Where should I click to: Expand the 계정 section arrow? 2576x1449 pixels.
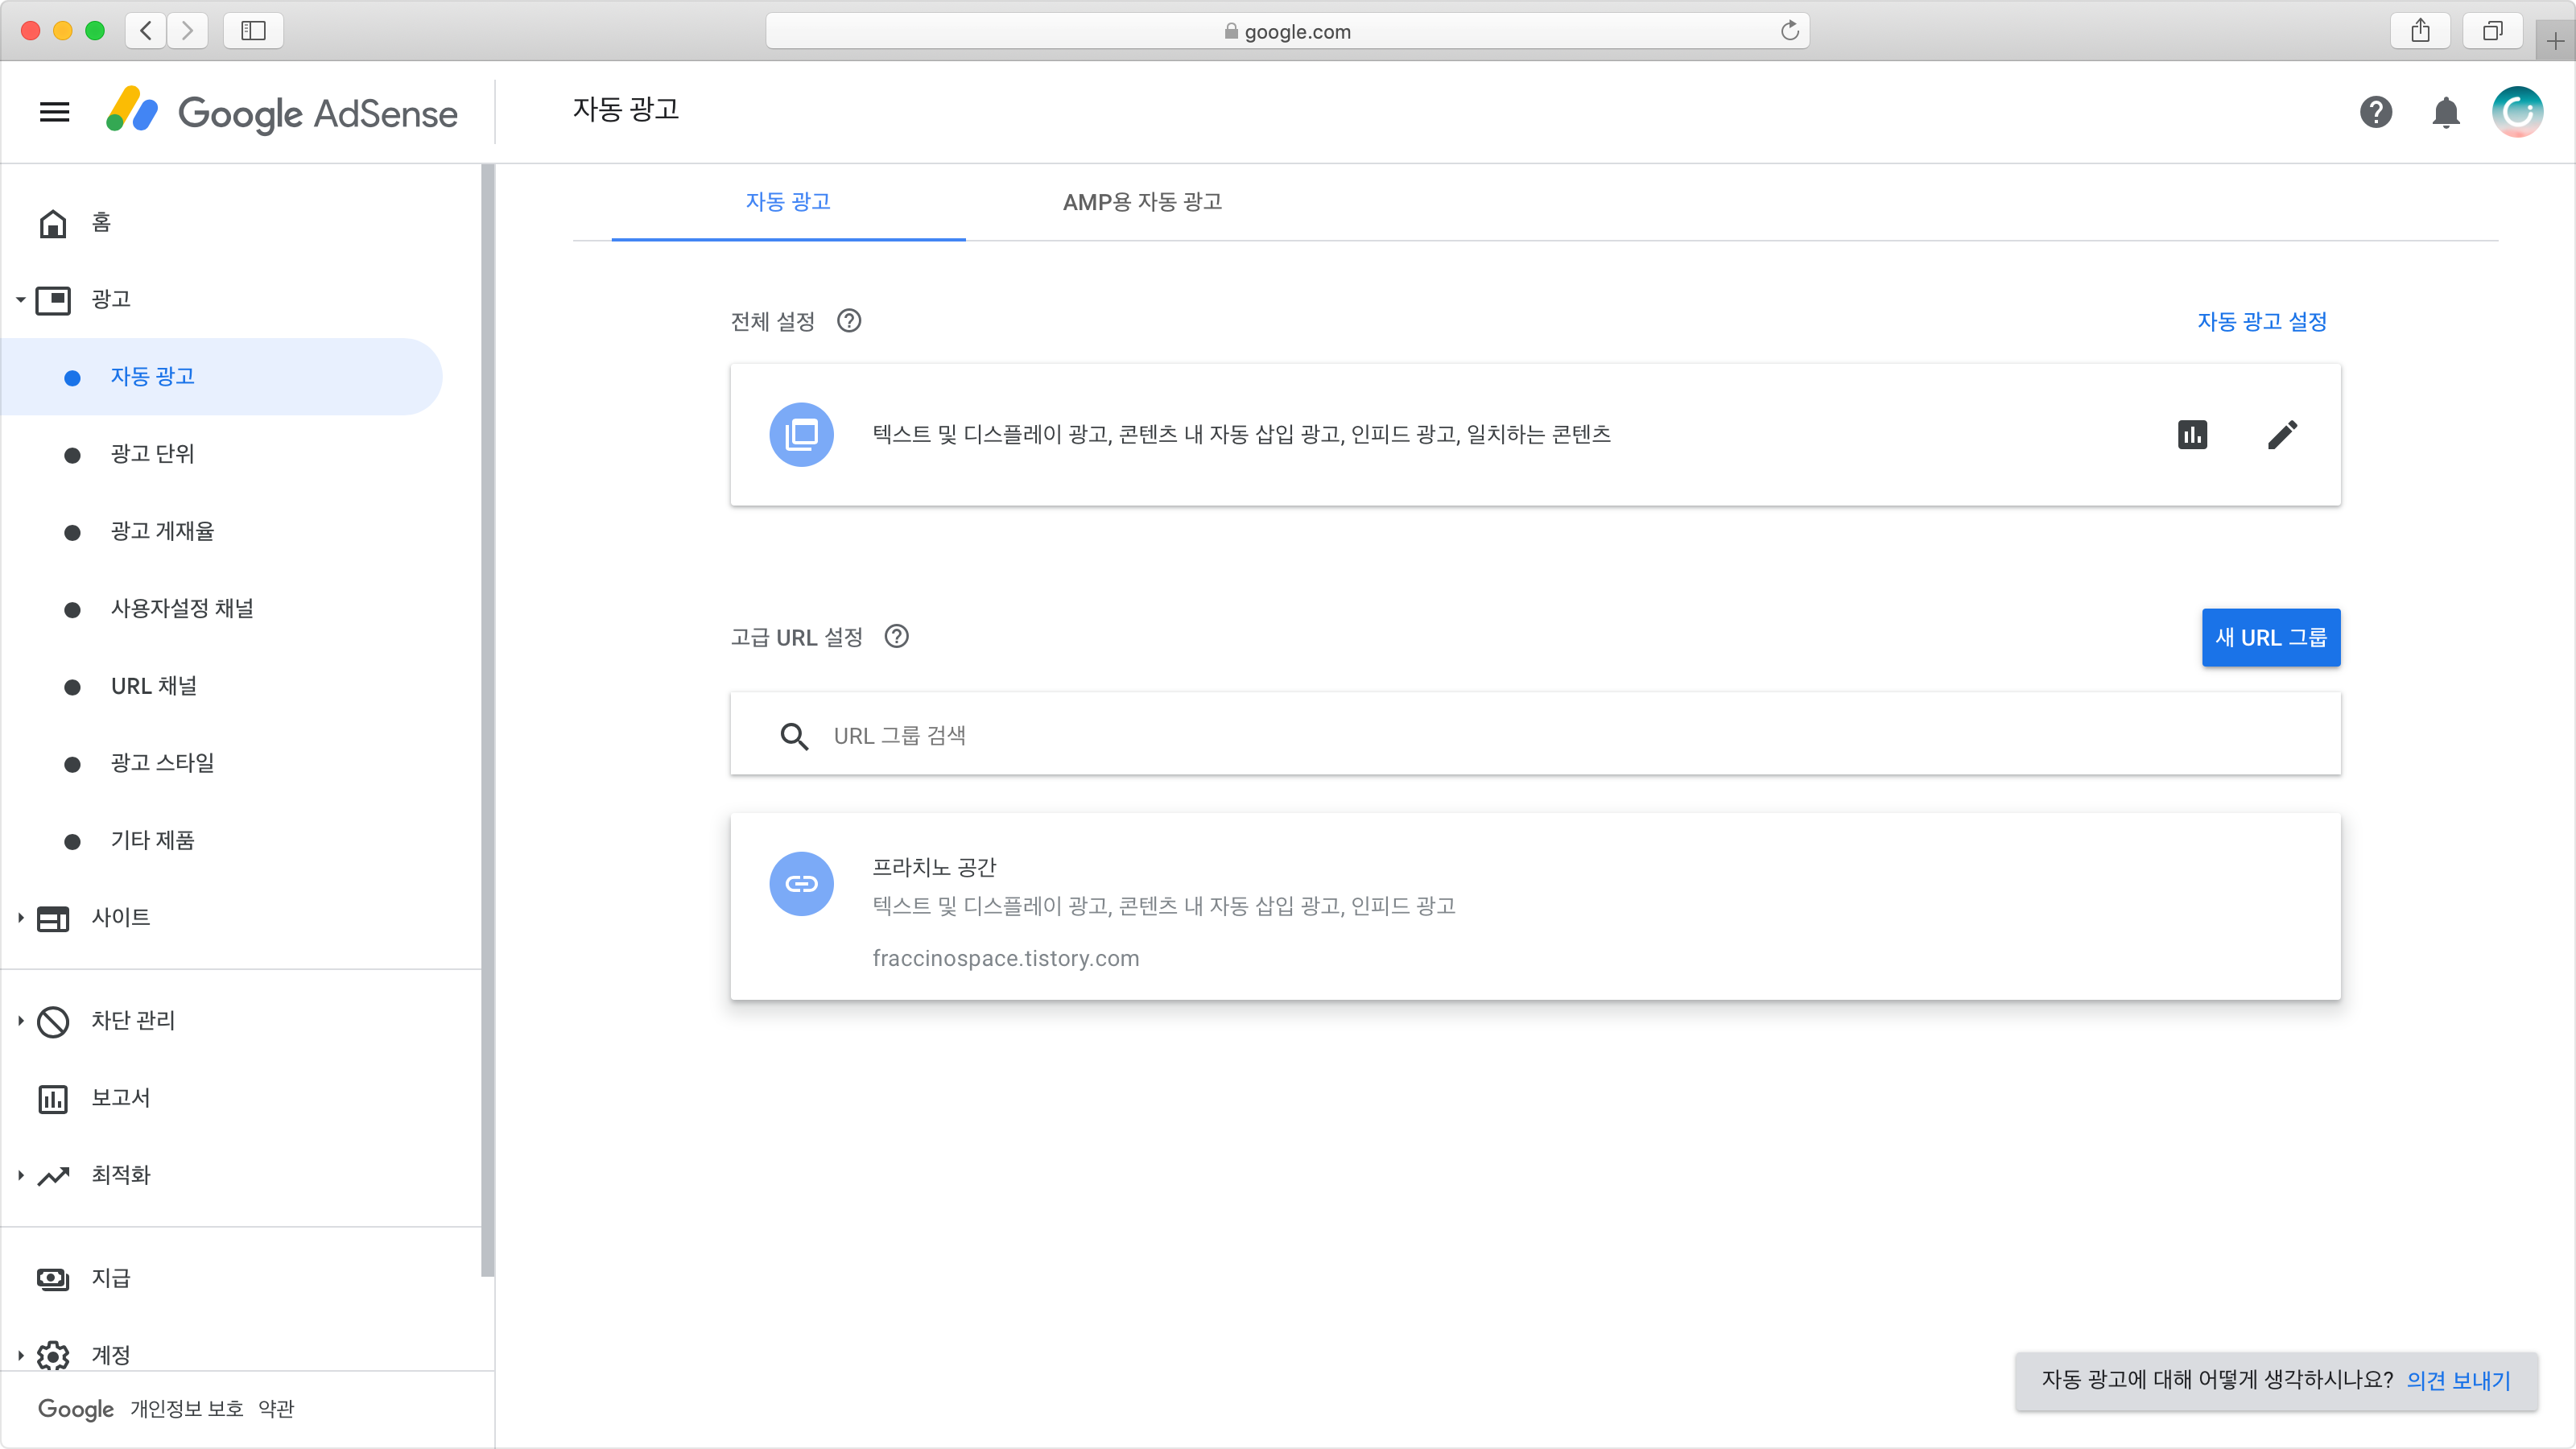(20, 1356)
